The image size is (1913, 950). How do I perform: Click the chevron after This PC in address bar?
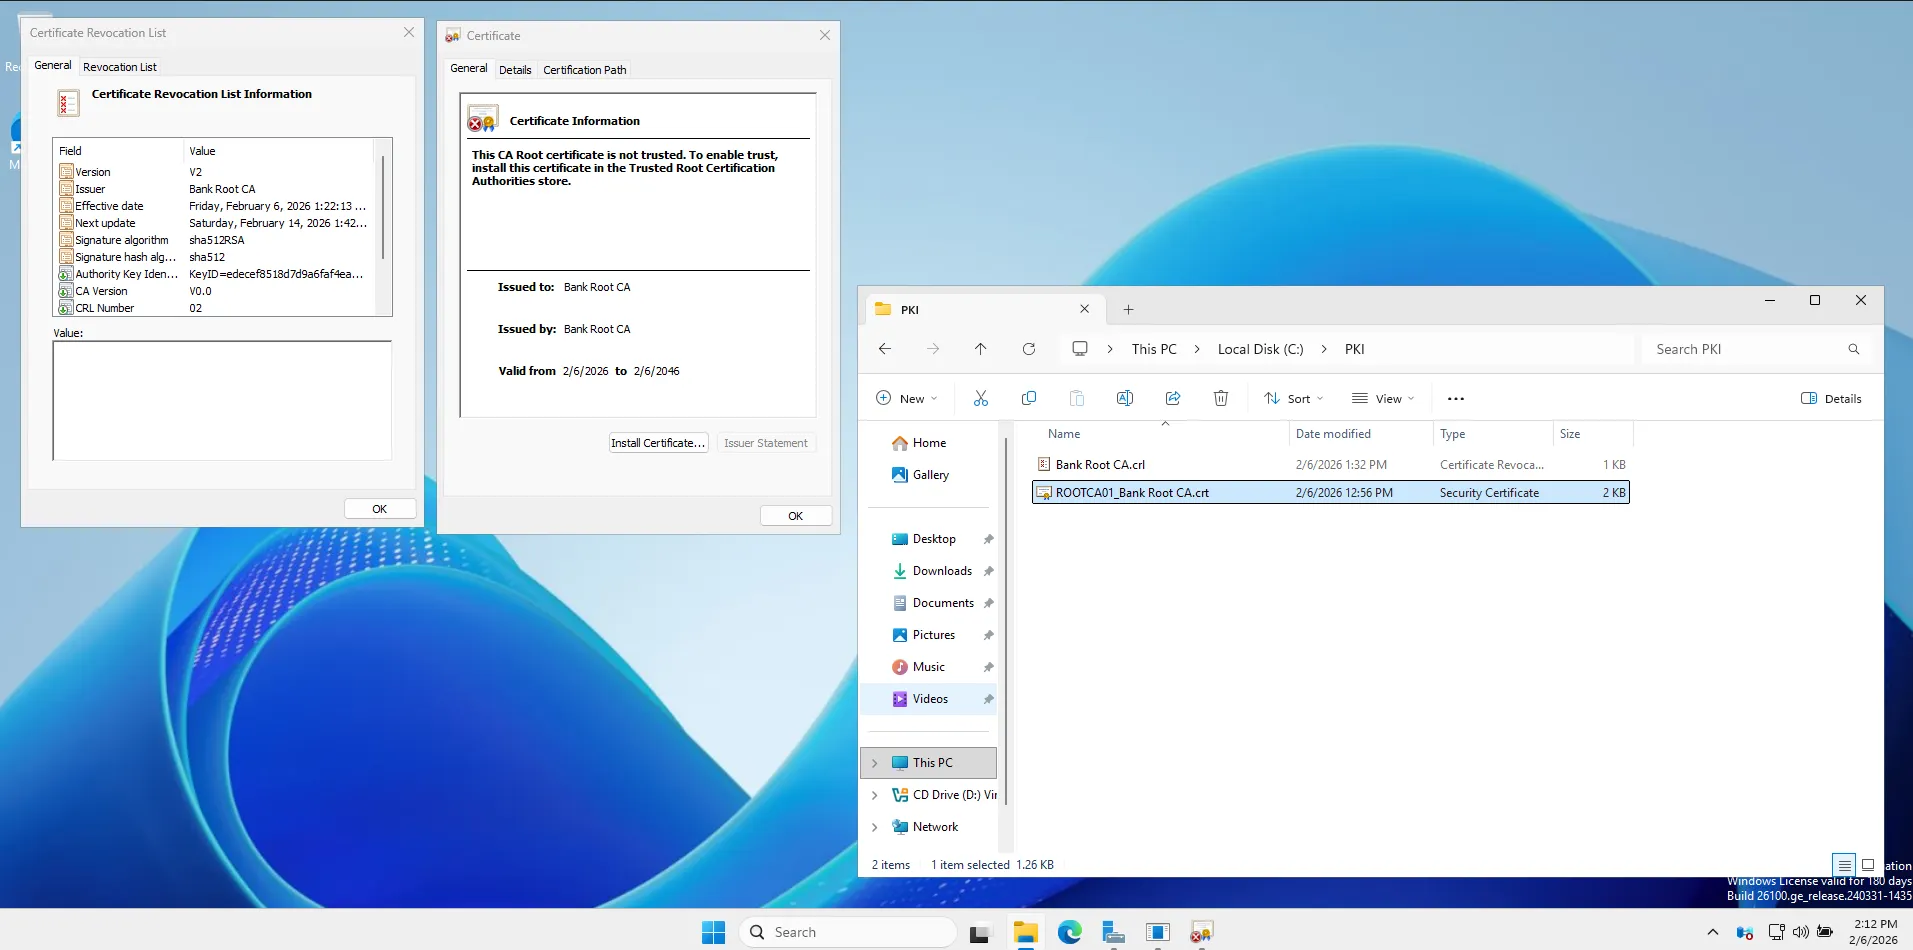[1197, 349]
